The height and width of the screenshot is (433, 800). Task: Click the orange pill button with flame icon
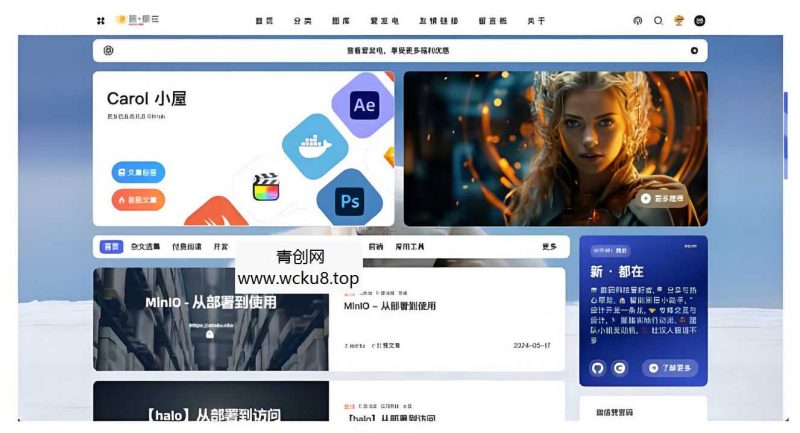[138, 199]
